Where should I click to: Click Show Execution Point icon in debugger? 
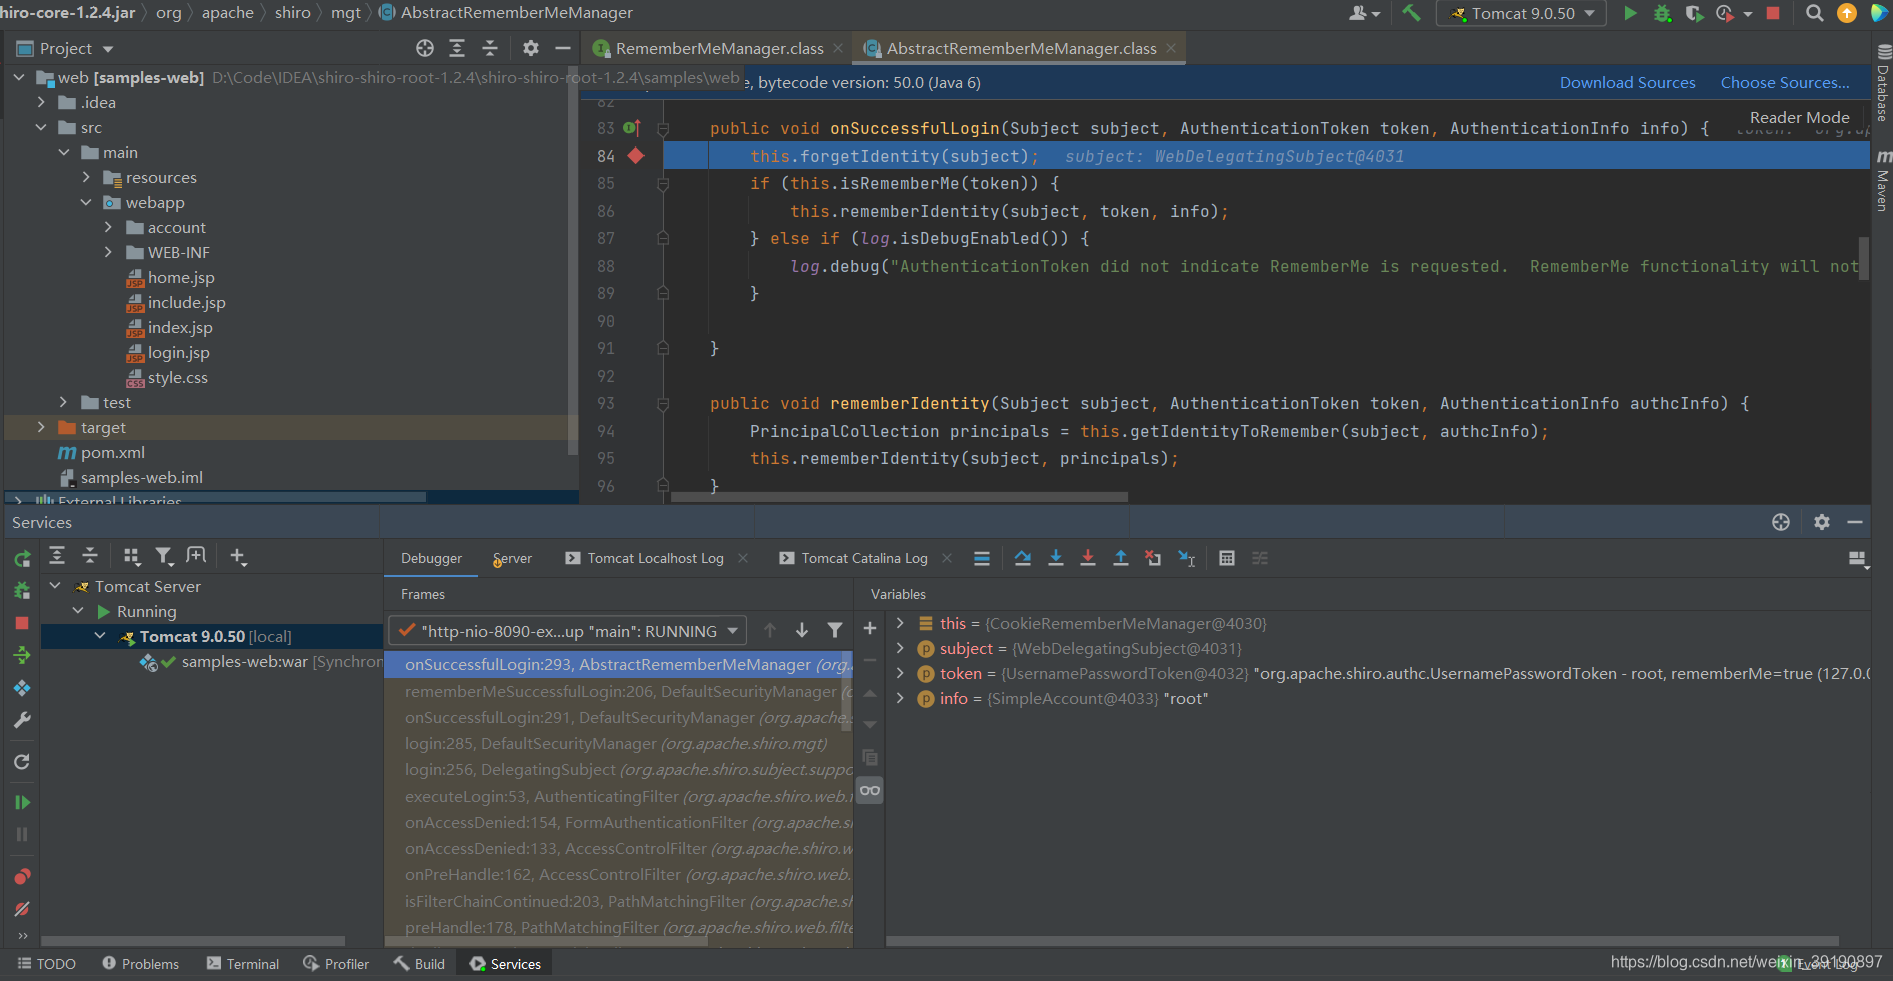982,558
